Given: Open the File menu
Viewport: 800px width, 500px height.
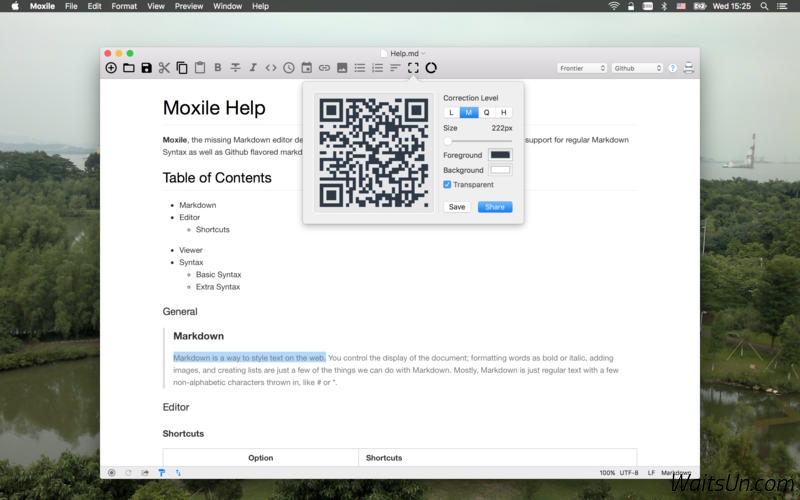Looking at the screenshot, I should (x=71, y=6).
